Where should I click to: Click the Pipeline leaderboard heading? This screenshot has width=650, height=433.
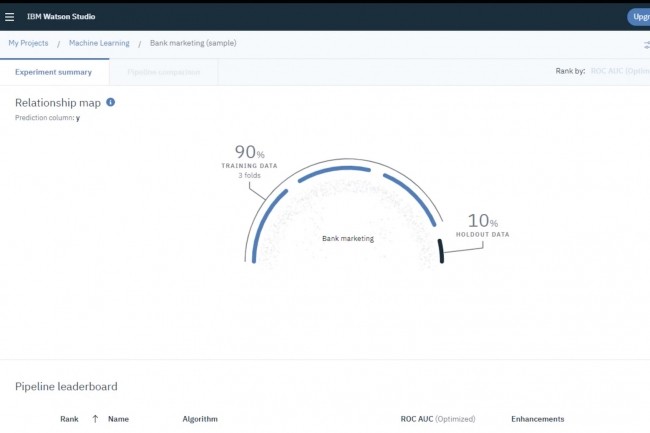(66, 387)
